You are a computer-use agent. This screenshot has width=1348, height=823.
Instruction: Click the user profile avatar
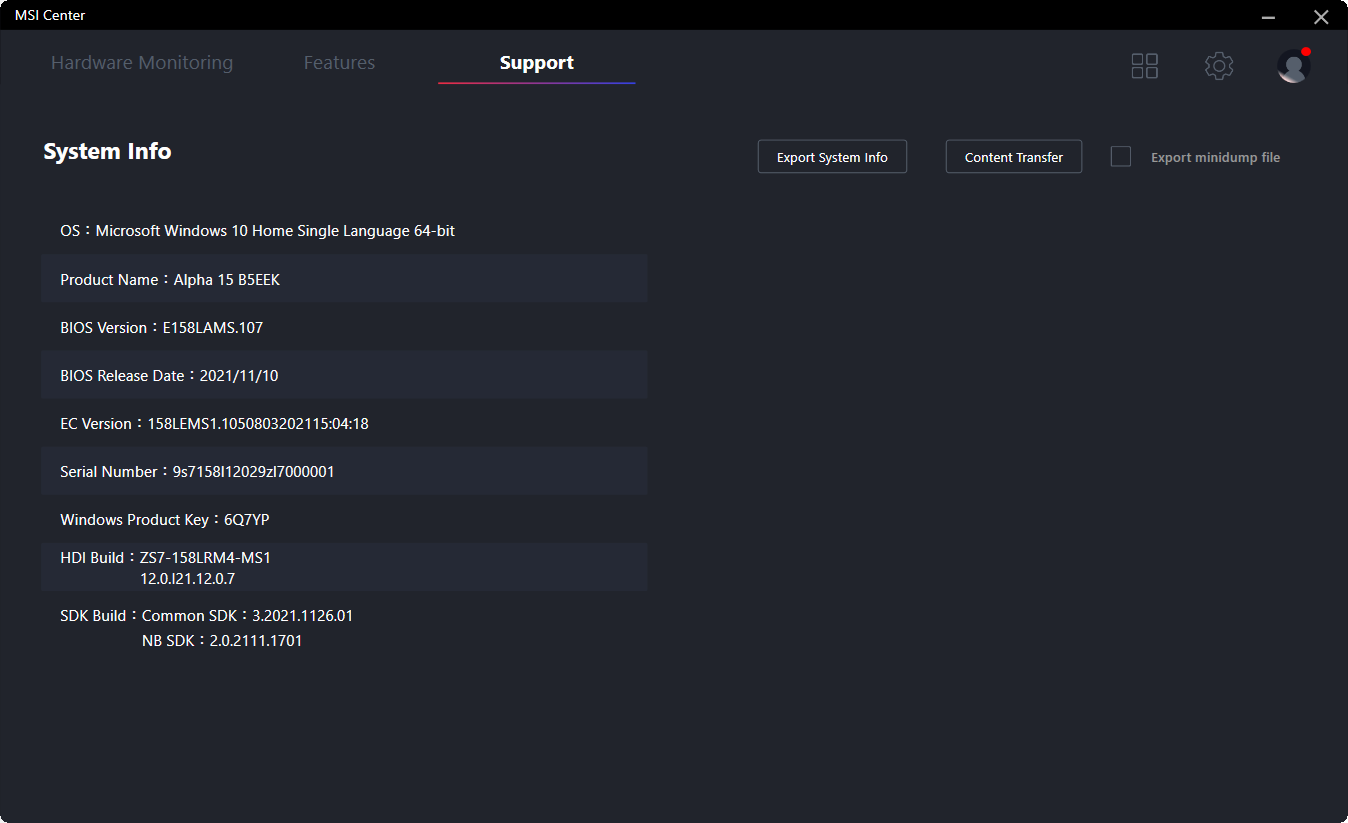click(1293, 66)
